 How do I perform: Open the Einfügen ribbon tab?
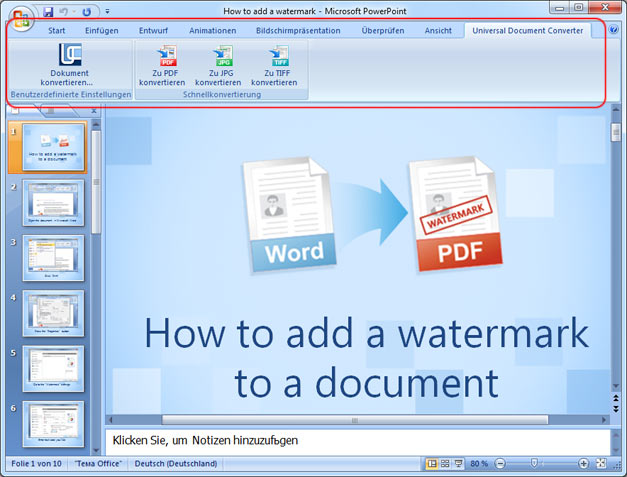click(102, 30)
